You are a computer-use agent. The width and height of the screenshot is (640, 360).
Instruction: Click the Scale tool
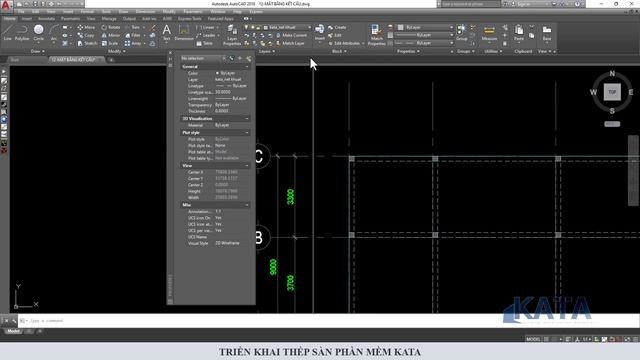[110, 43]
